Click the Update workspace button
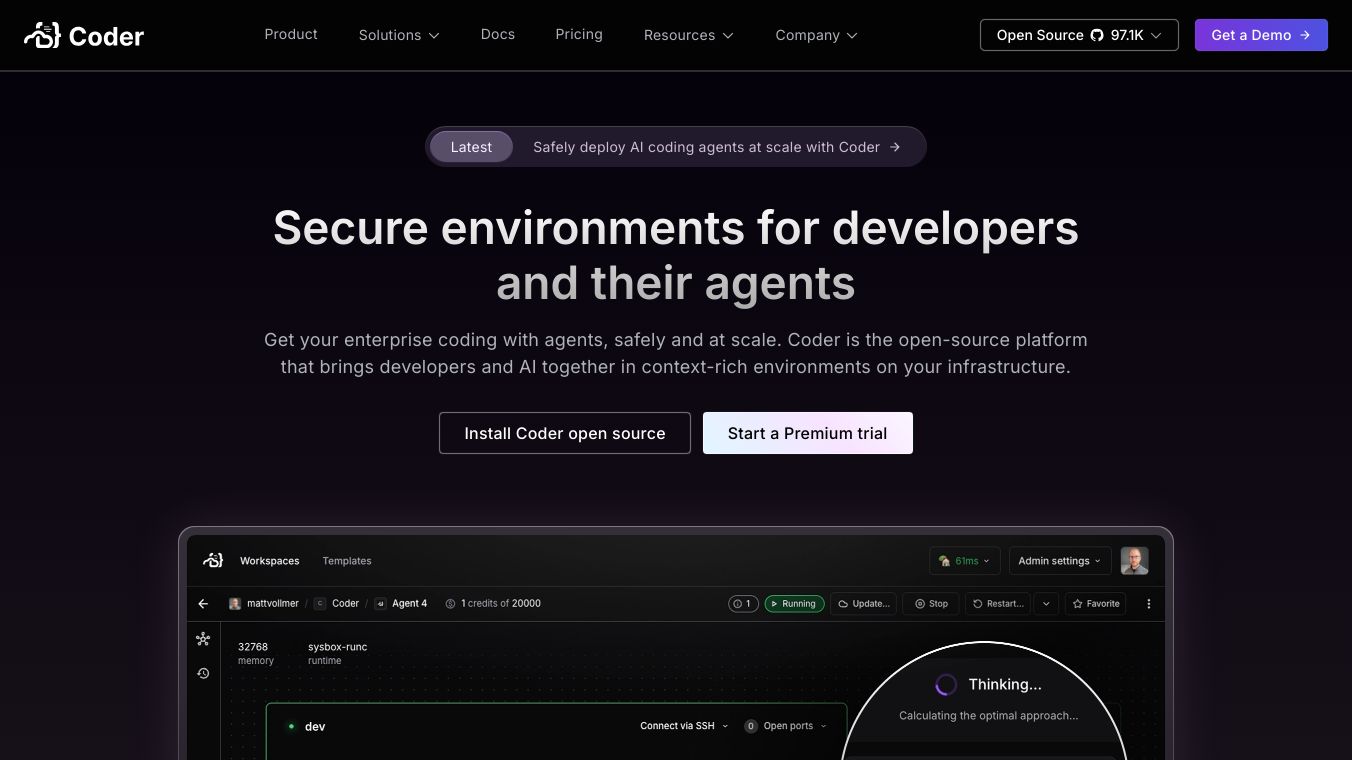 864,604
